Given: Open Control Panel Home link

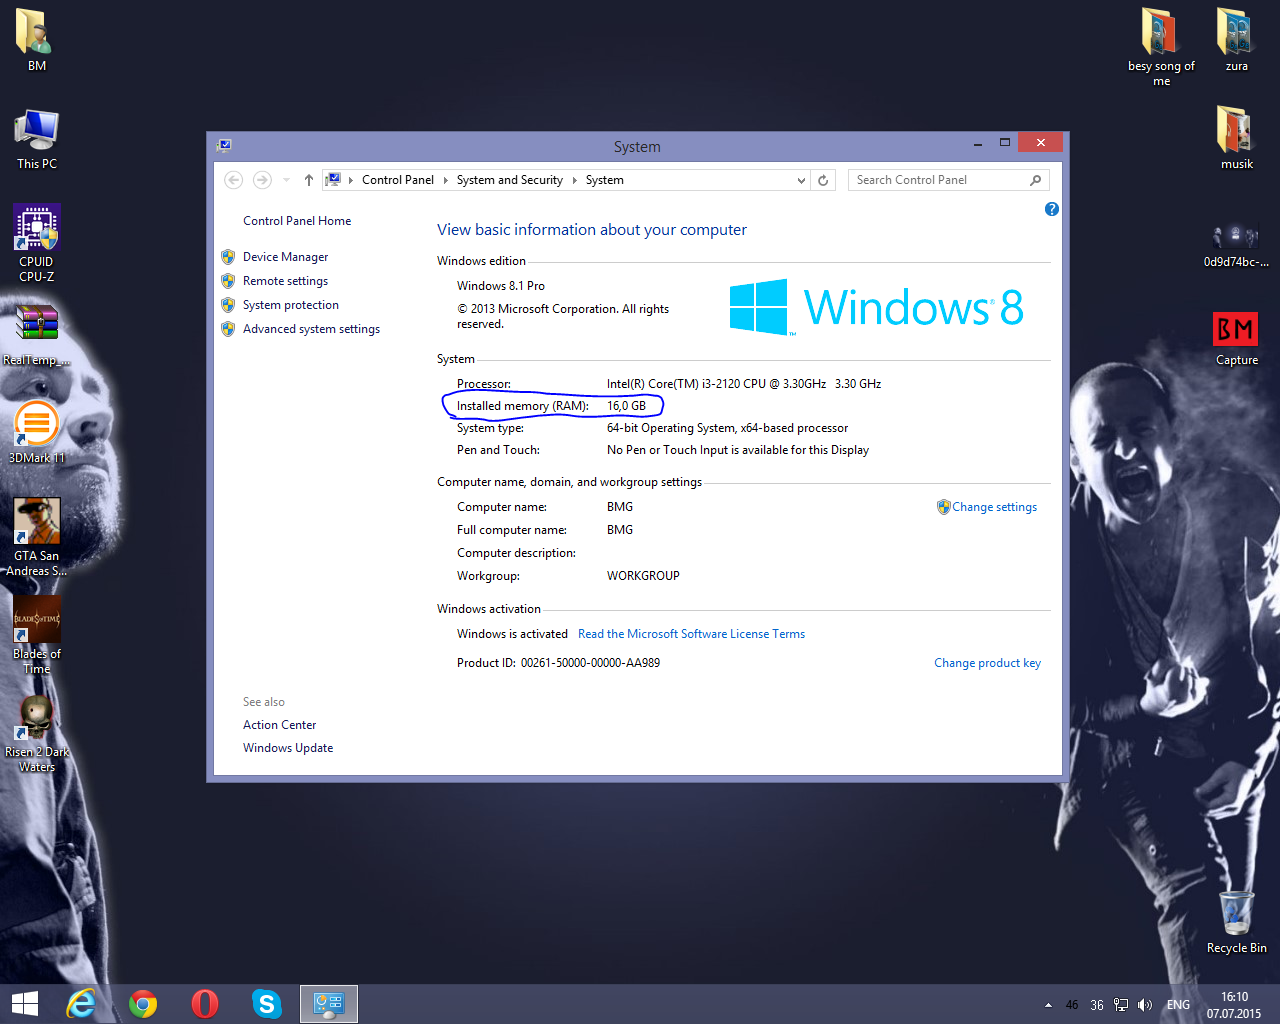Looking at the screenshot, I should 297,221.
